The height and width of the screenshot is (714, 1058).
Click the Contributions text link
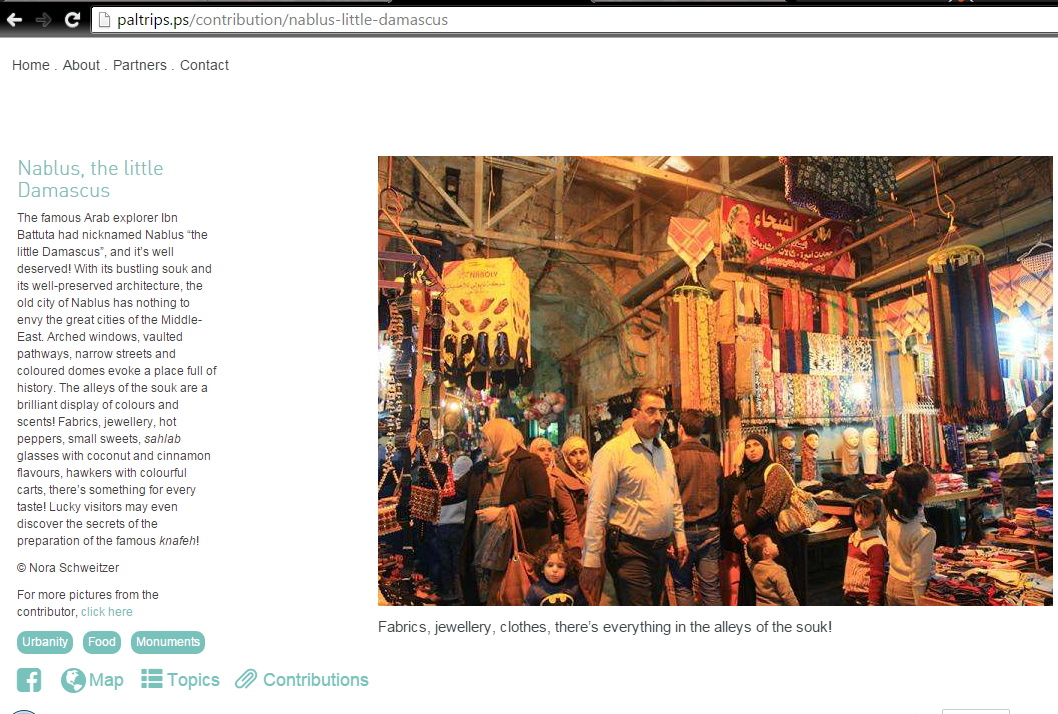coord(316,680)
